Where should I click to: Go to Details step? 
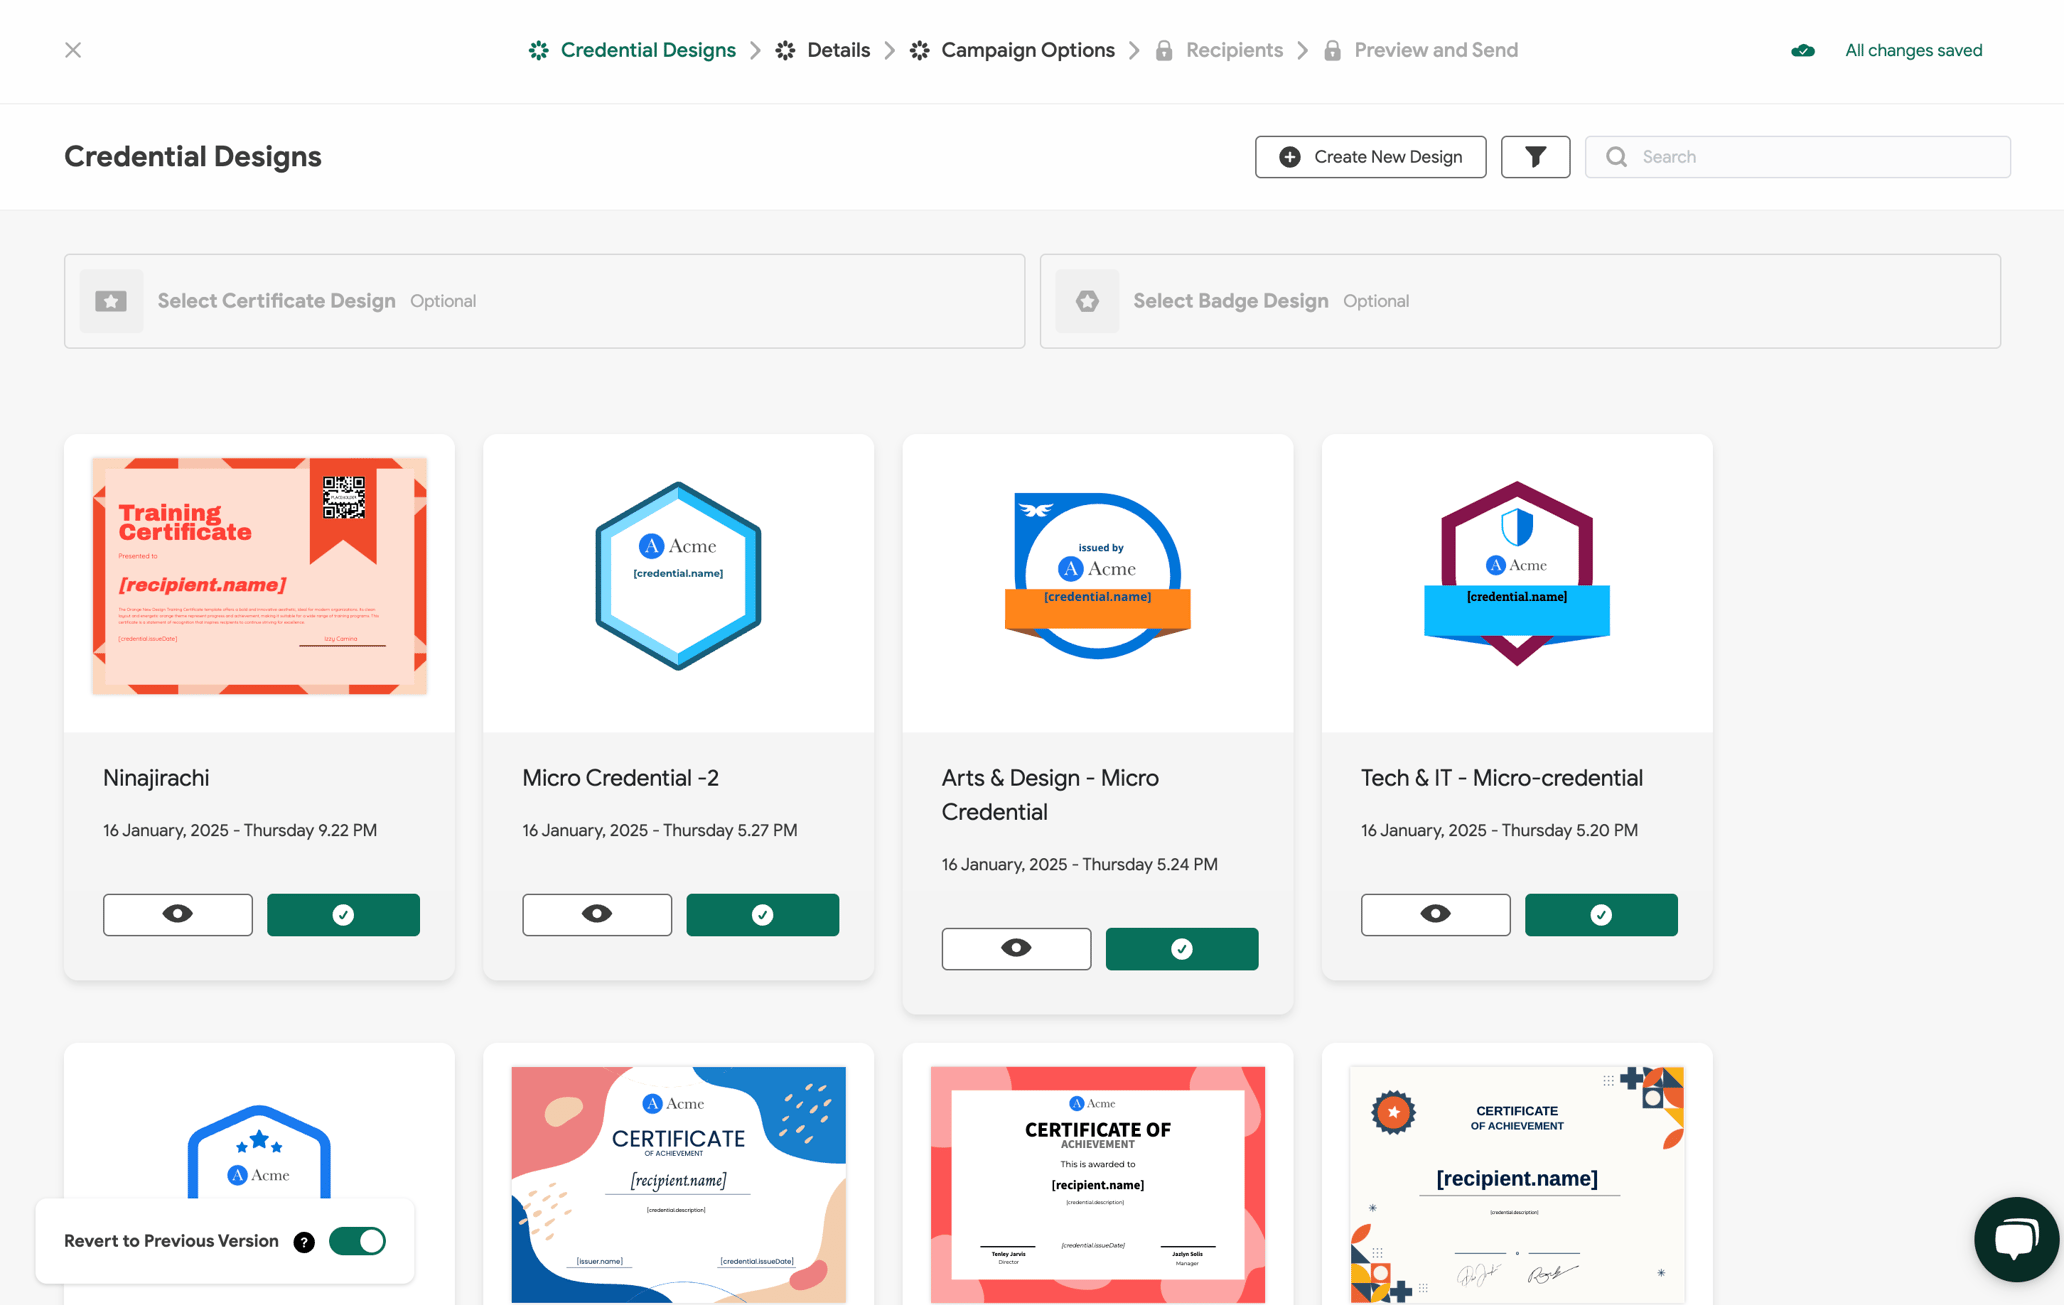coord(837,50)
